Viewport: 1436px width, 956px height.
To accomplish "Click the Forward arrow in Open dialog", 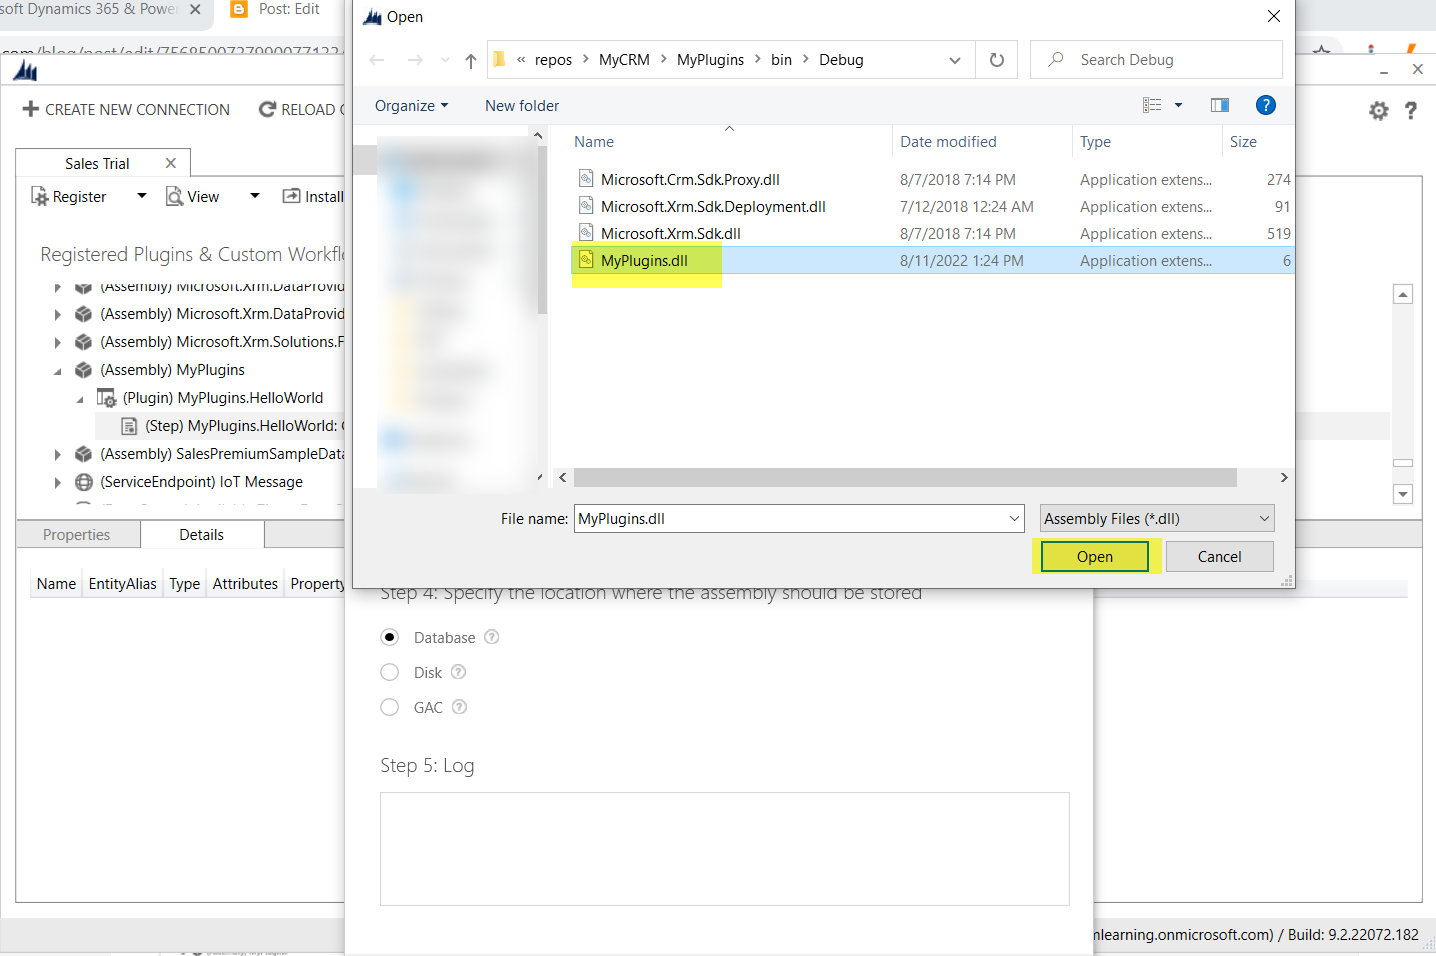I will (x=415, y=60).
